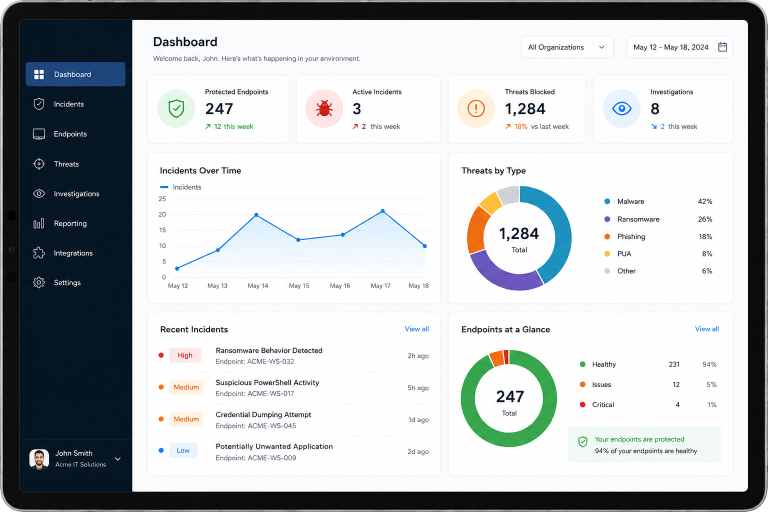Image resolution: width=768 pixels, height=512 pixels.
Task: Open Investigations via the sidebar eye icon
Action: [39, 194]
